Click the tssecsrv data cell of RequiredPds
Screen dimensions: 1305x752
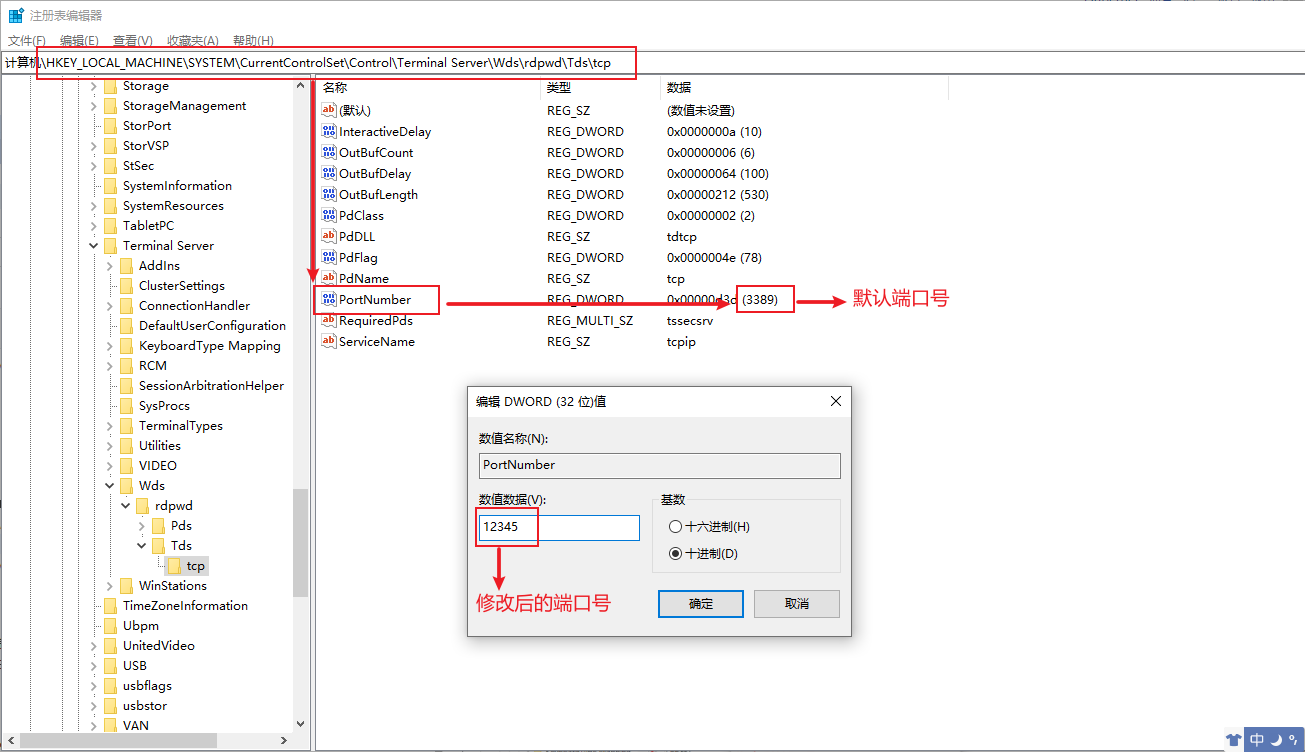[691, 320]
